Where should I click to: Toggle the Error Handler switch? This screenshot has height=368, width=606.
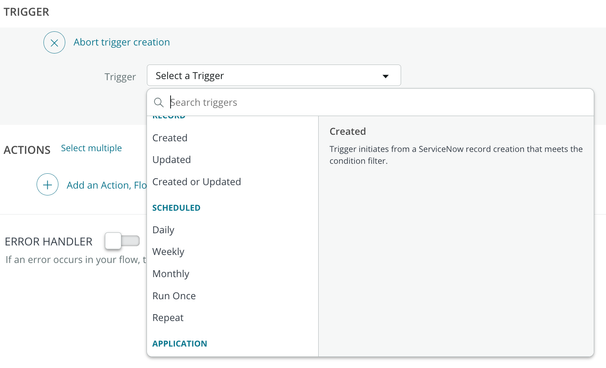(122, 241)
